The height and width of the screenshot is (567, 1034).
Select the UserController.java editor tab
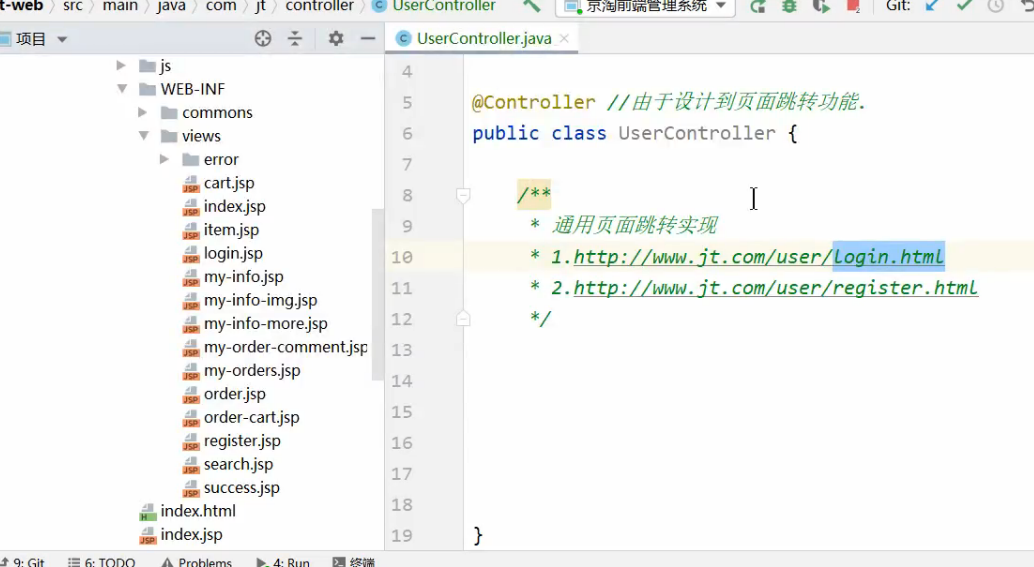click(x=484, y=39)
